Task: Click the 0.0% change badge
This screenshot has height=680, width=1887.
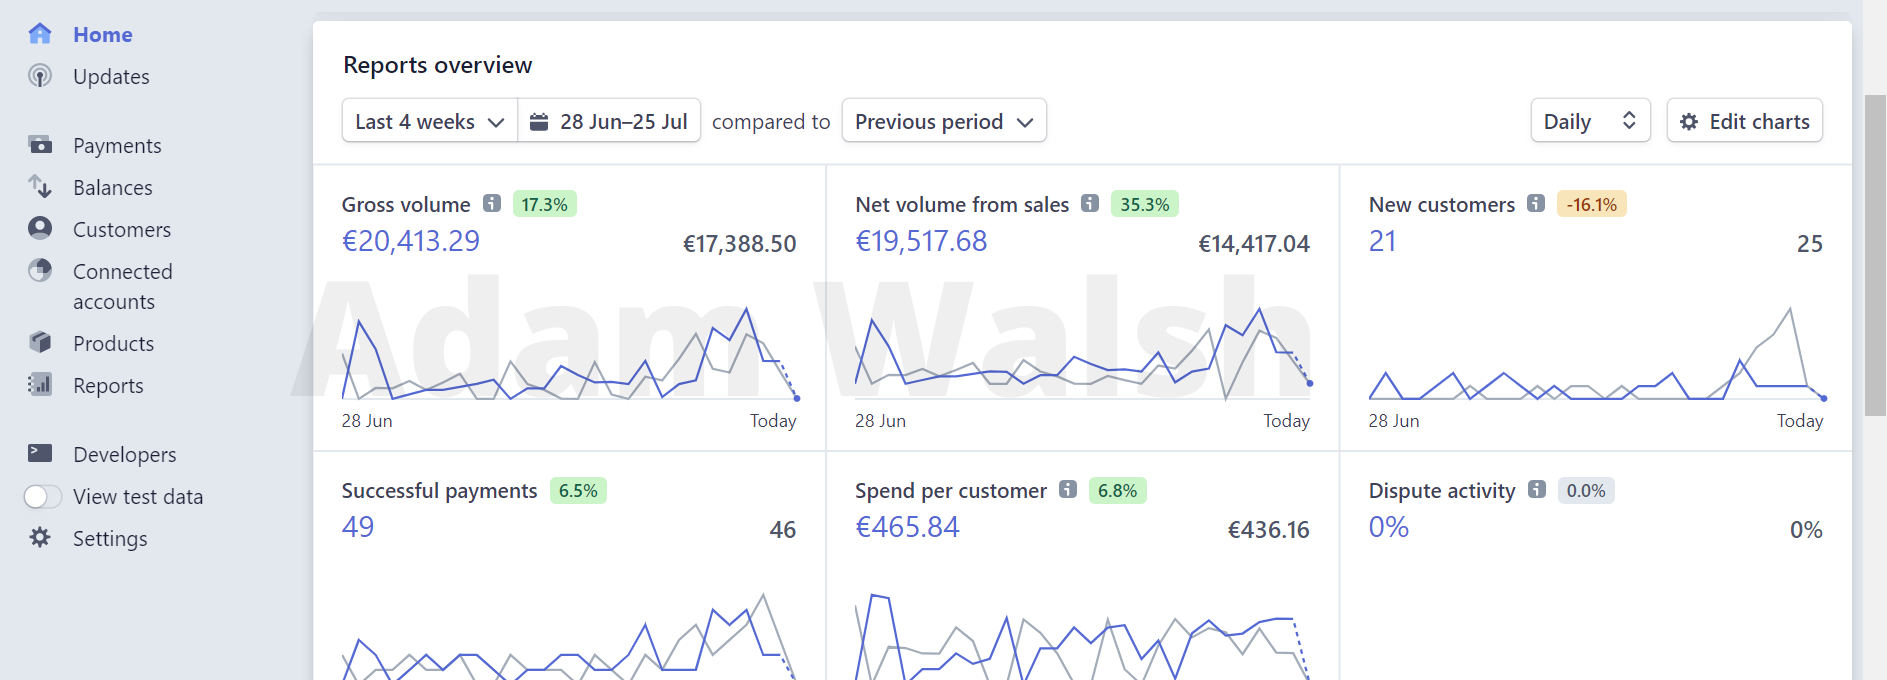Action: [1586, 490]
